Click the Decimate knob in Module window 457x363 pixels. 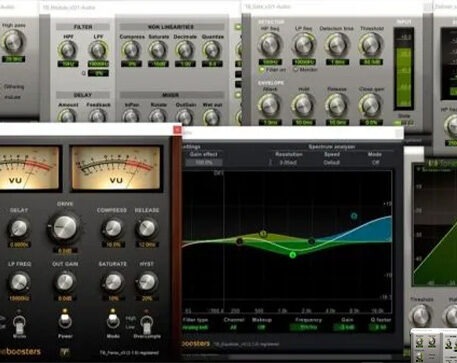click(185, 50)
